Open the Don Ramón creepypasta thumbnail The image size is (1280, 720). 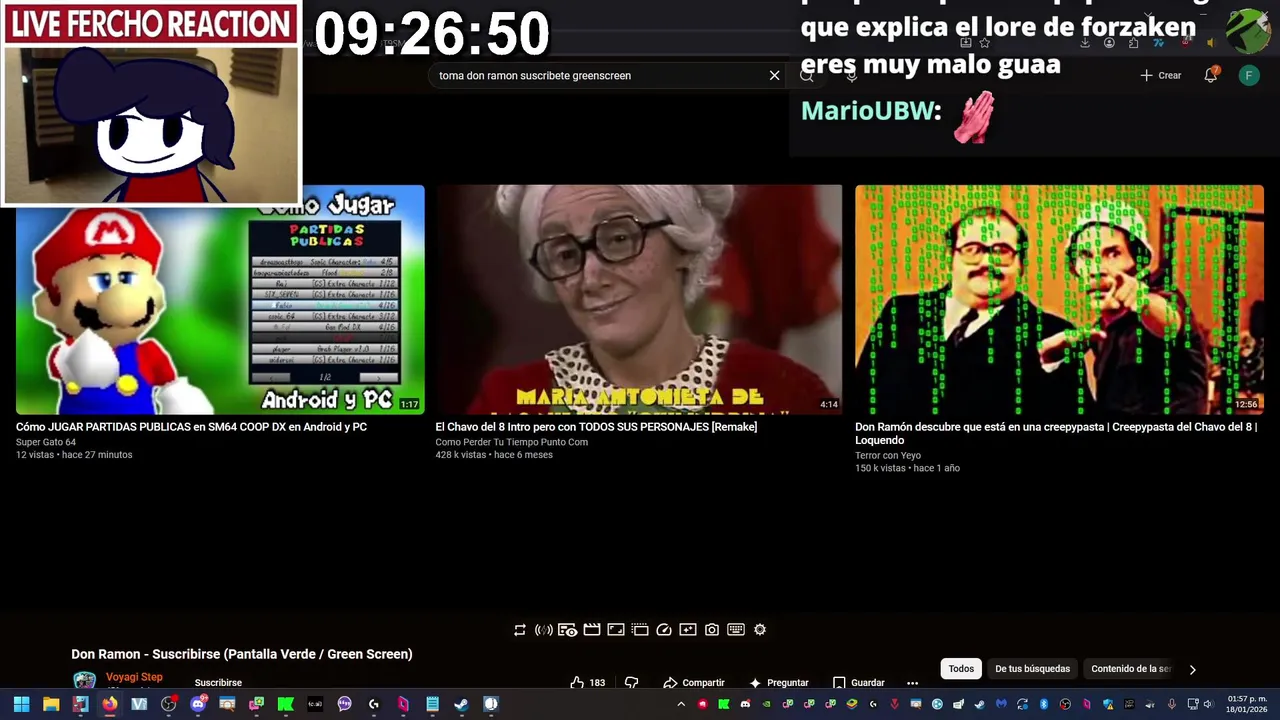(x=1059, y=299)
